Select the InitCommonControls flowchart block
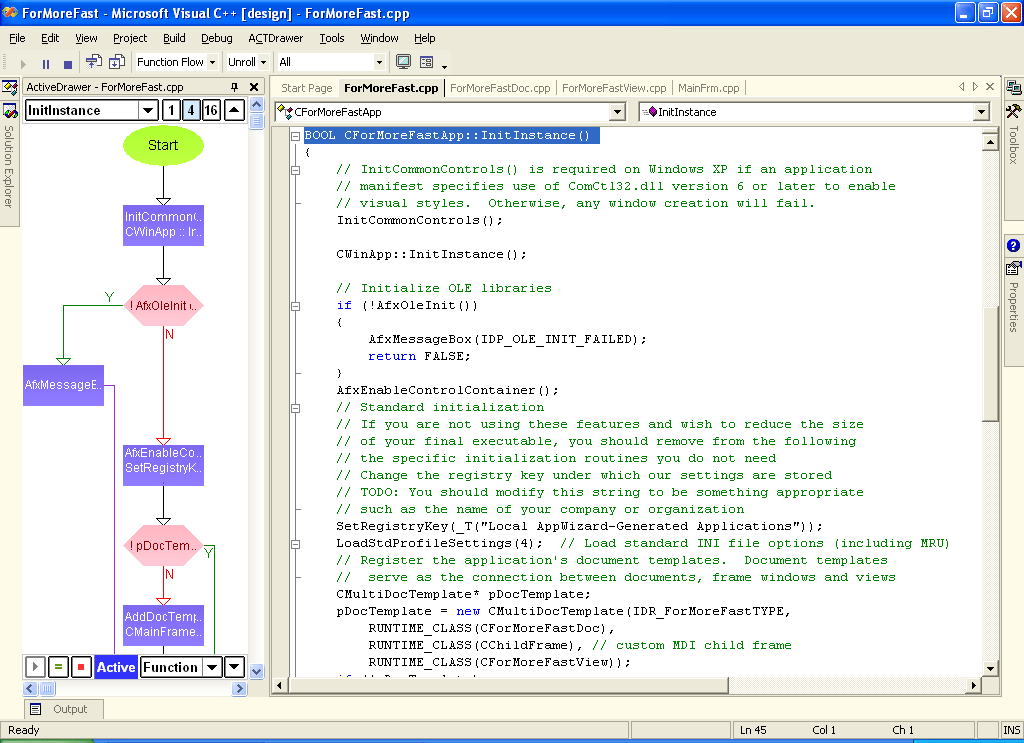The width and height of the screenshot is (1024, 743). click(x=163, y=225)
